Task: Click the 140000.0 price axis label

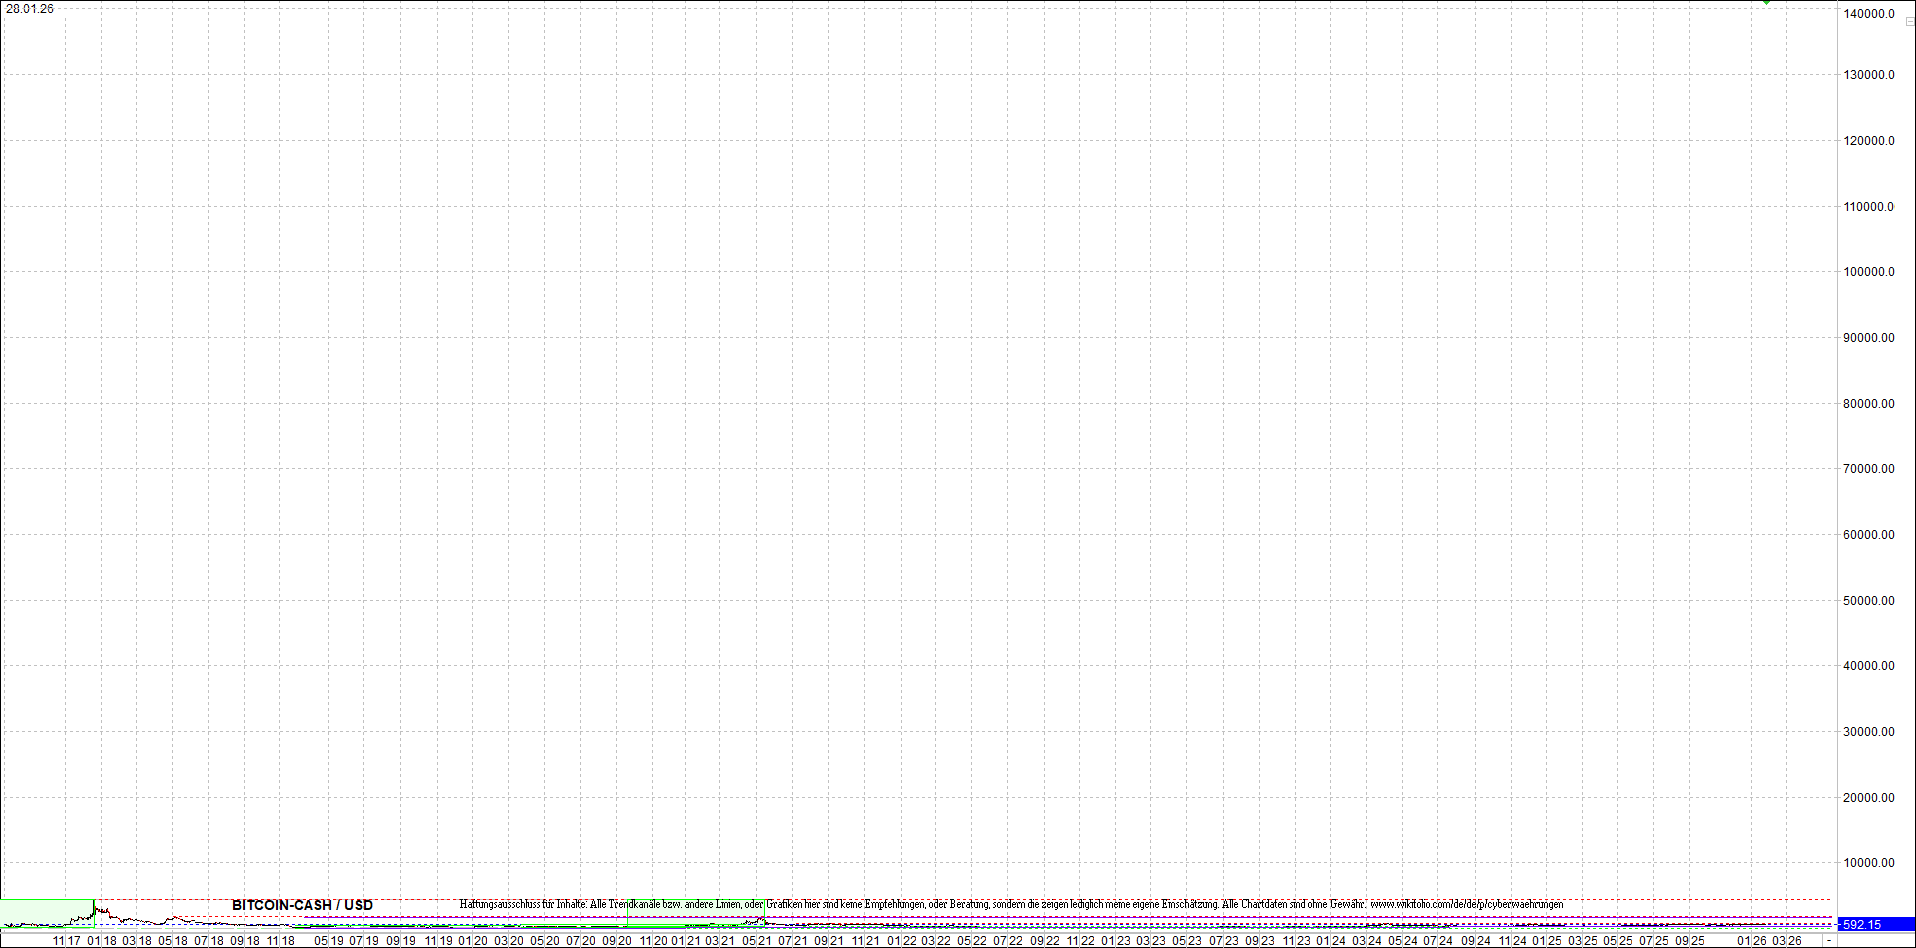Action: 1868,14
